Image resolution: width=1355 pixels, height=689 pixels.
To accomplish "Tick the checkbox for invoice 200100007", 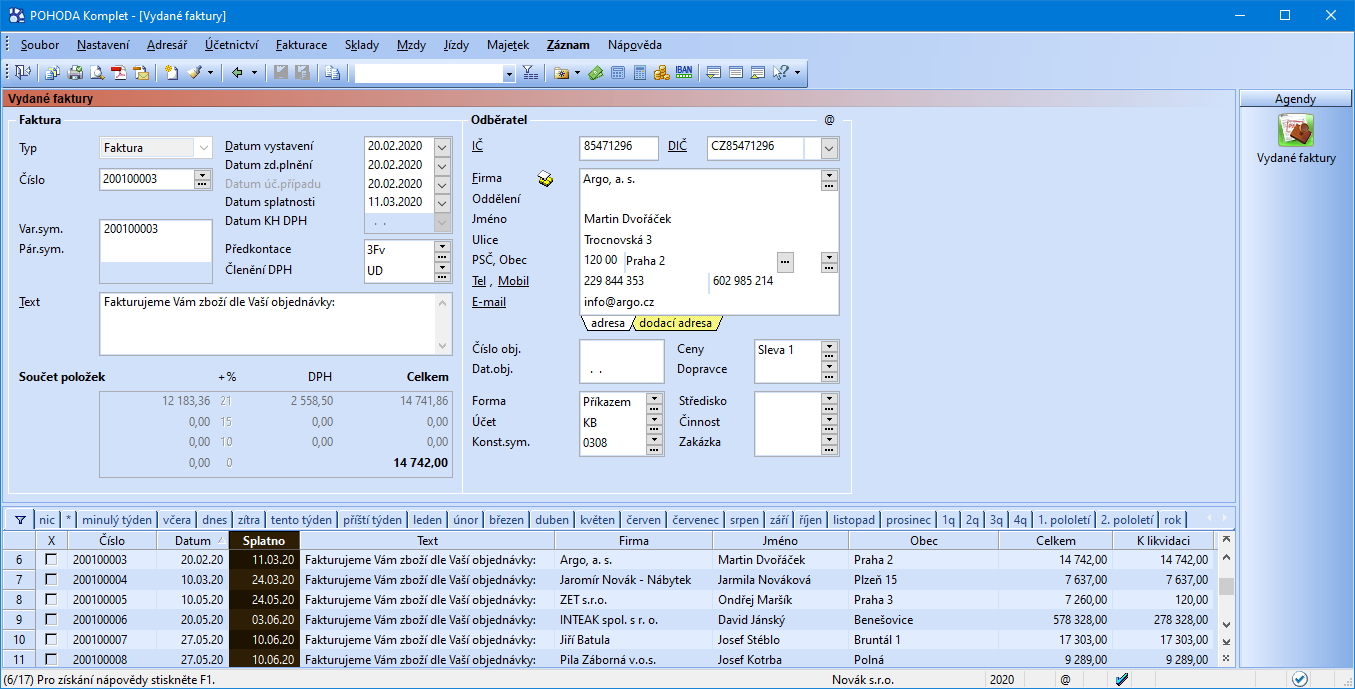I will [51, 640].
